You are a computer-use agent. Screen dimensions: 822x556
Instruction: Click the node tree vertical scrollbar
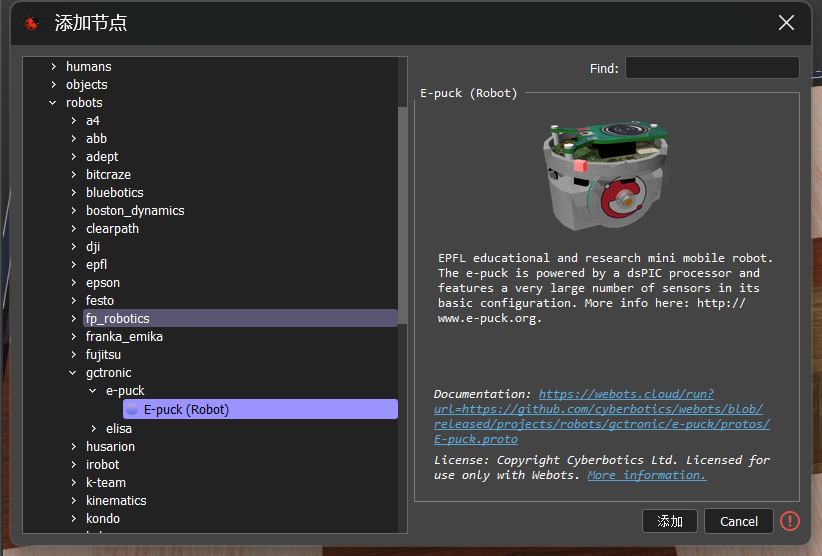pyautogui.click(x=403, y=215)
